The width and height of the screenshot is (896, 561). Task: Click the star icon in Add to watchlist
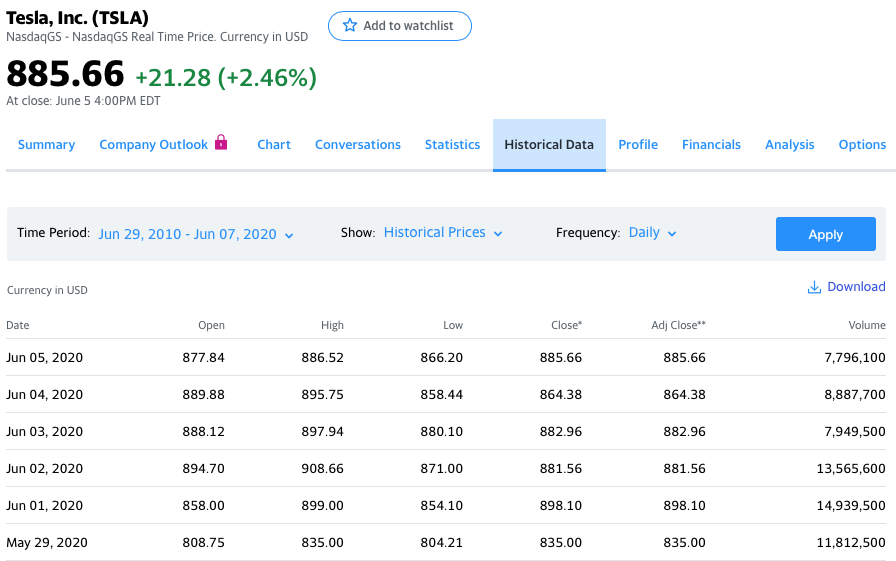[x=350, y=25]
